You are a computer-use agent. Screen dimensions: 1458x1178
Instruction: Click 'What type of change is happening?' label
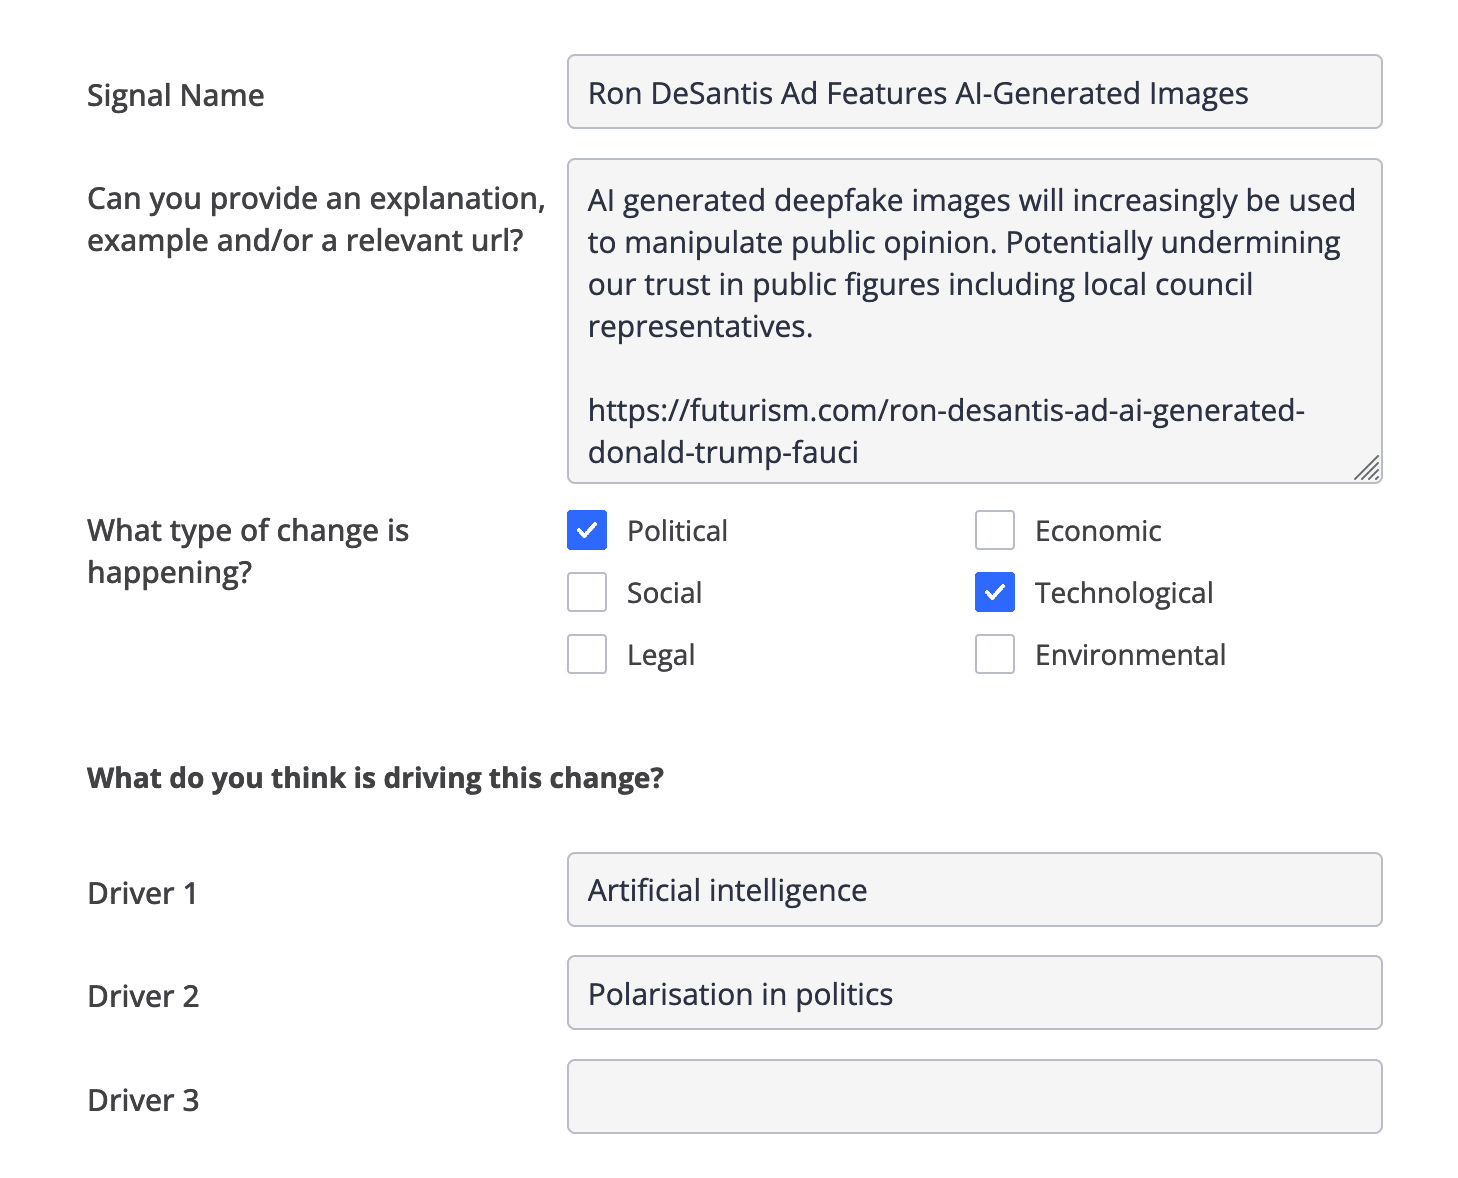(247, 551)
